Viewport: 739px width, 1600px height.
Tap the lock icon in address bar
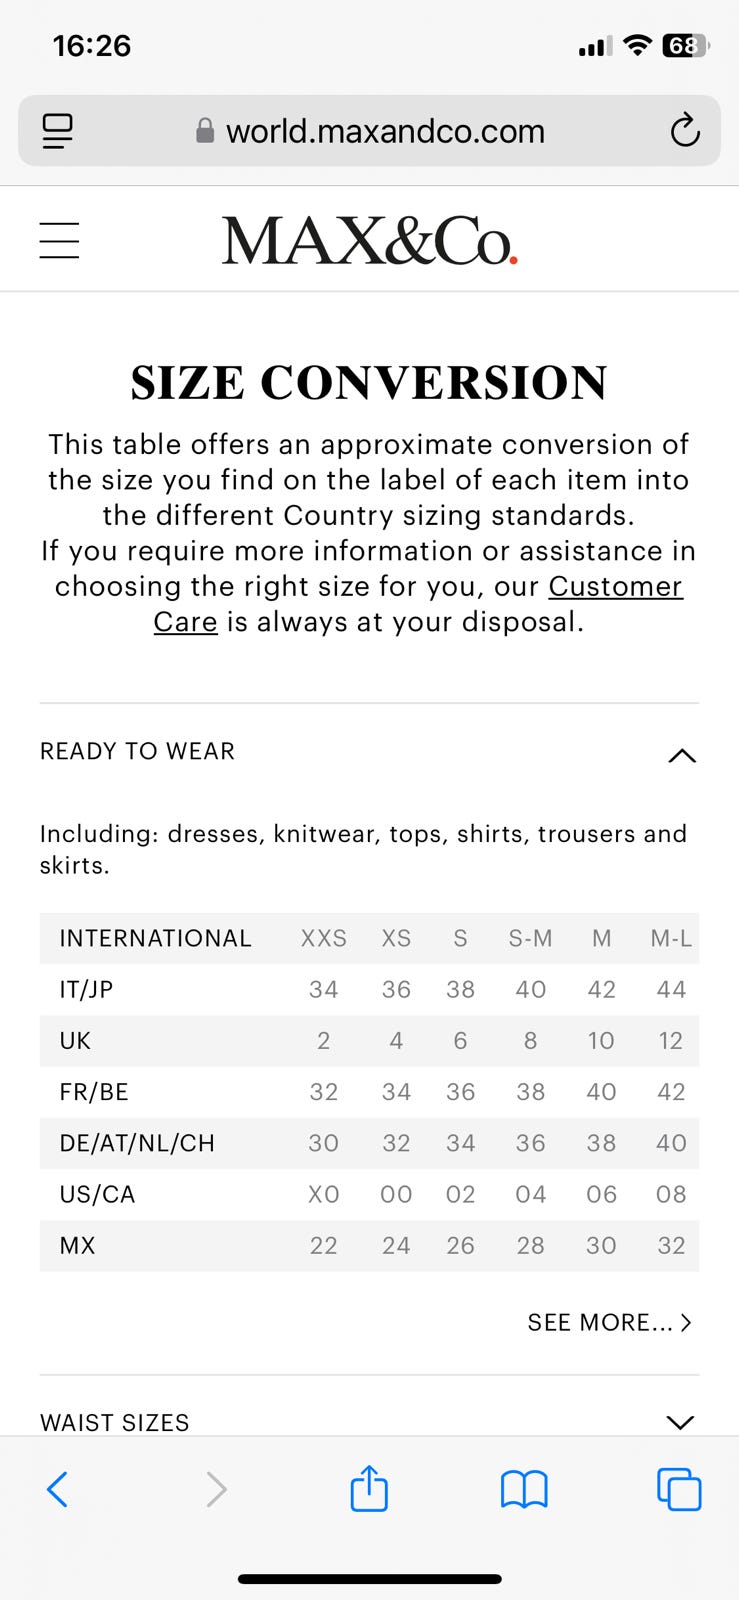[205, 131]
